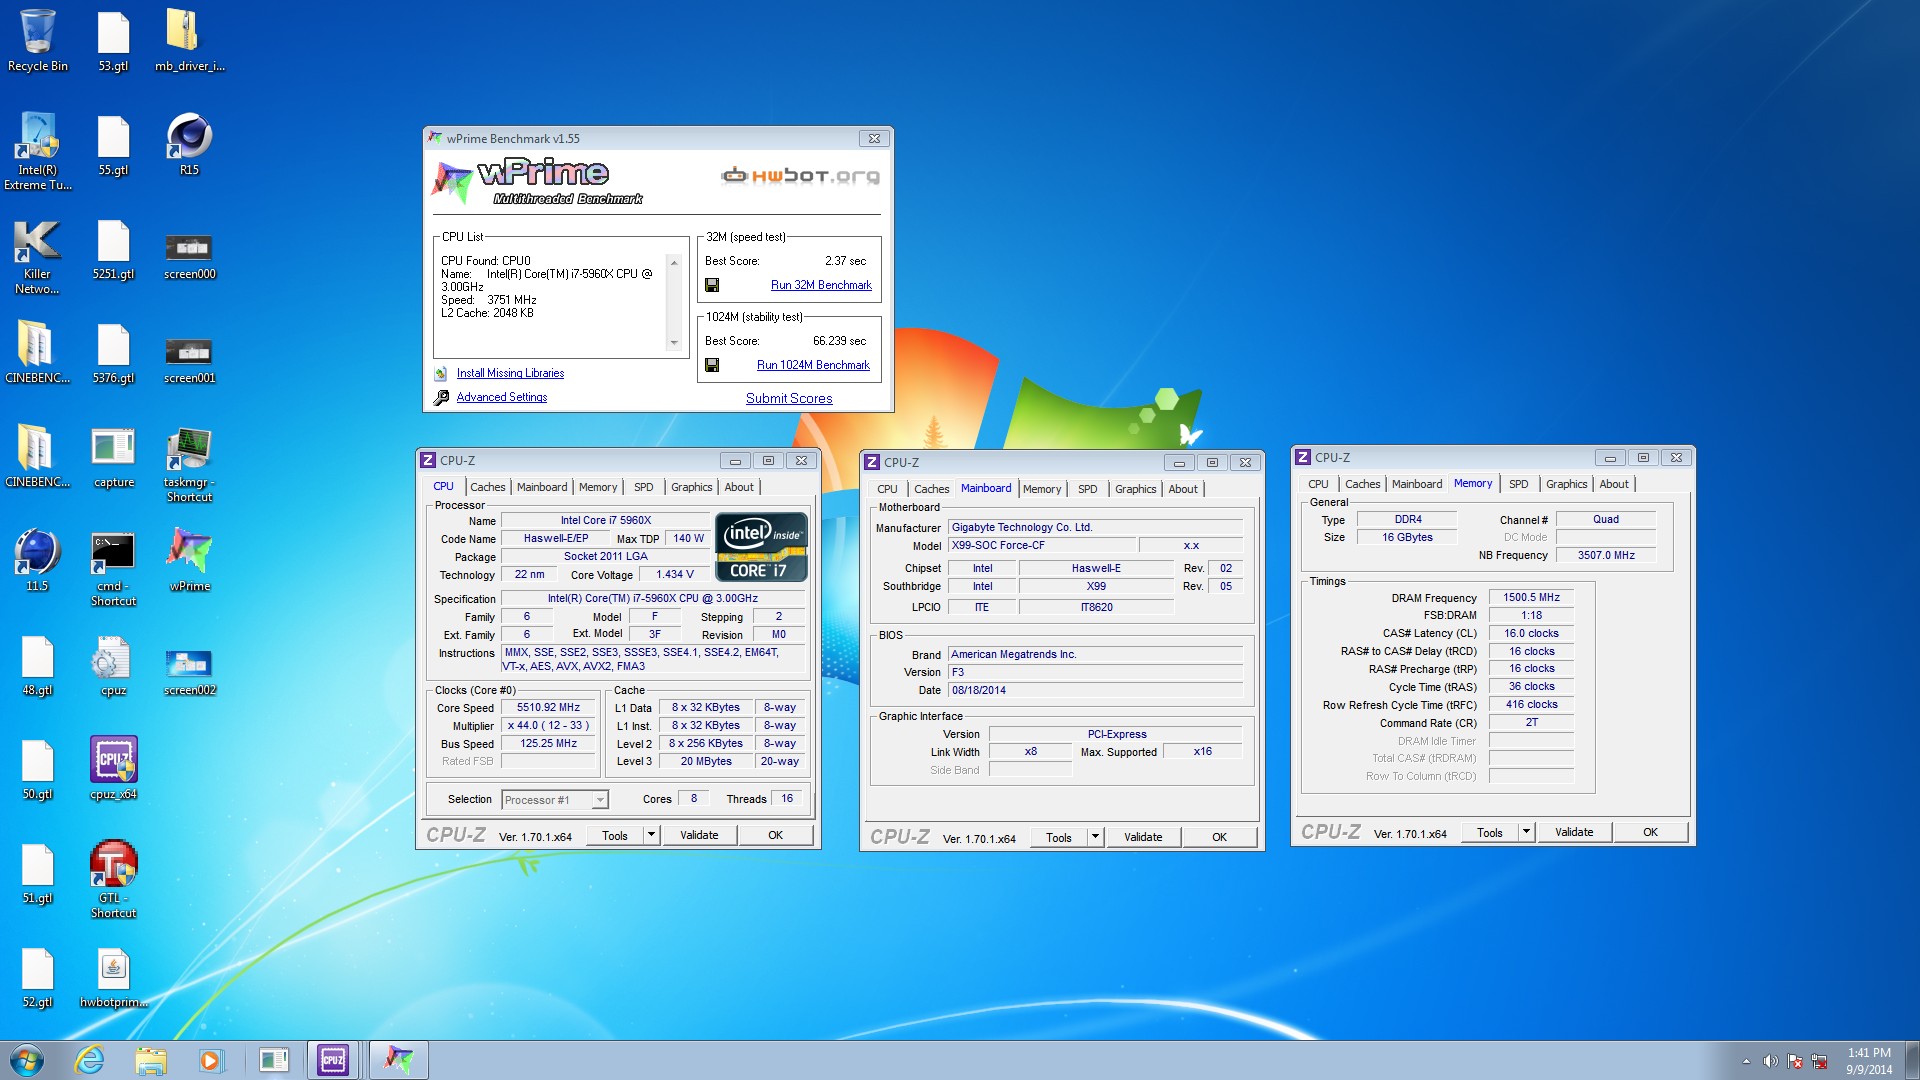This screenshot has width=1920, height=1080.
Task: Open the 53.gtl file icon
Action: tap(113, 41)
